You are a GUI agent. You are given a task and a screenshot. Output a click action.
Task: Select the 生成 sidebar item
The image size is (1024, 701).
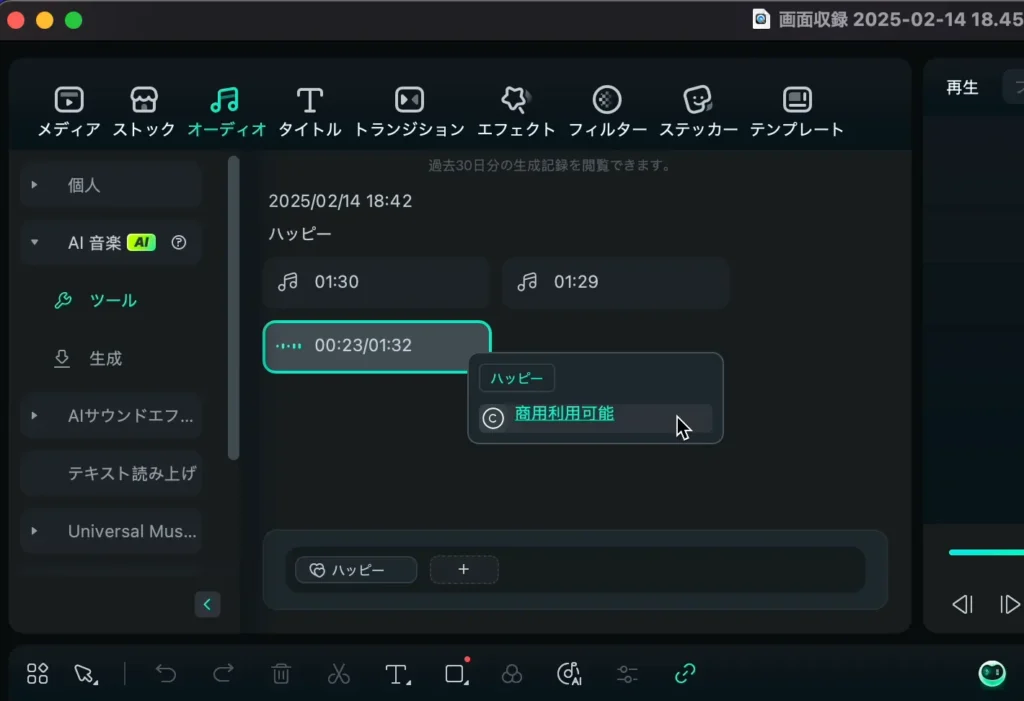(x=105, y=358)
